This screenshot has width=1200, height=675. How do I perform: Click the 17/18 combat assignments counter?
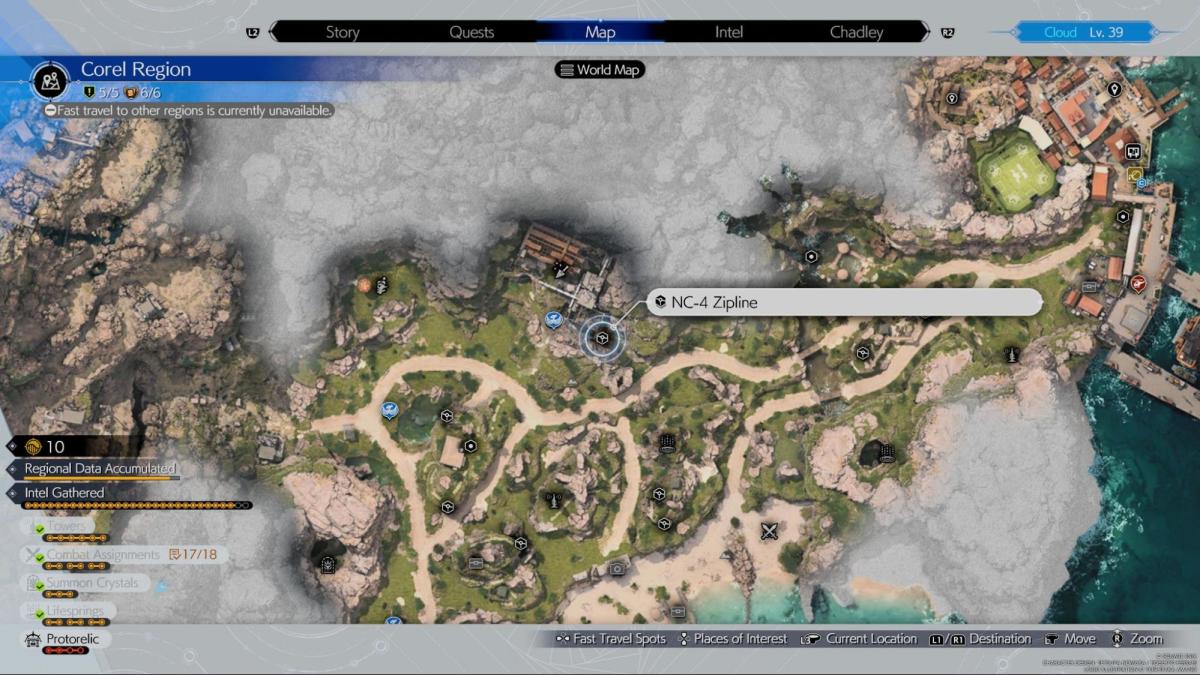pyautogui.click(x=194, y=554)
